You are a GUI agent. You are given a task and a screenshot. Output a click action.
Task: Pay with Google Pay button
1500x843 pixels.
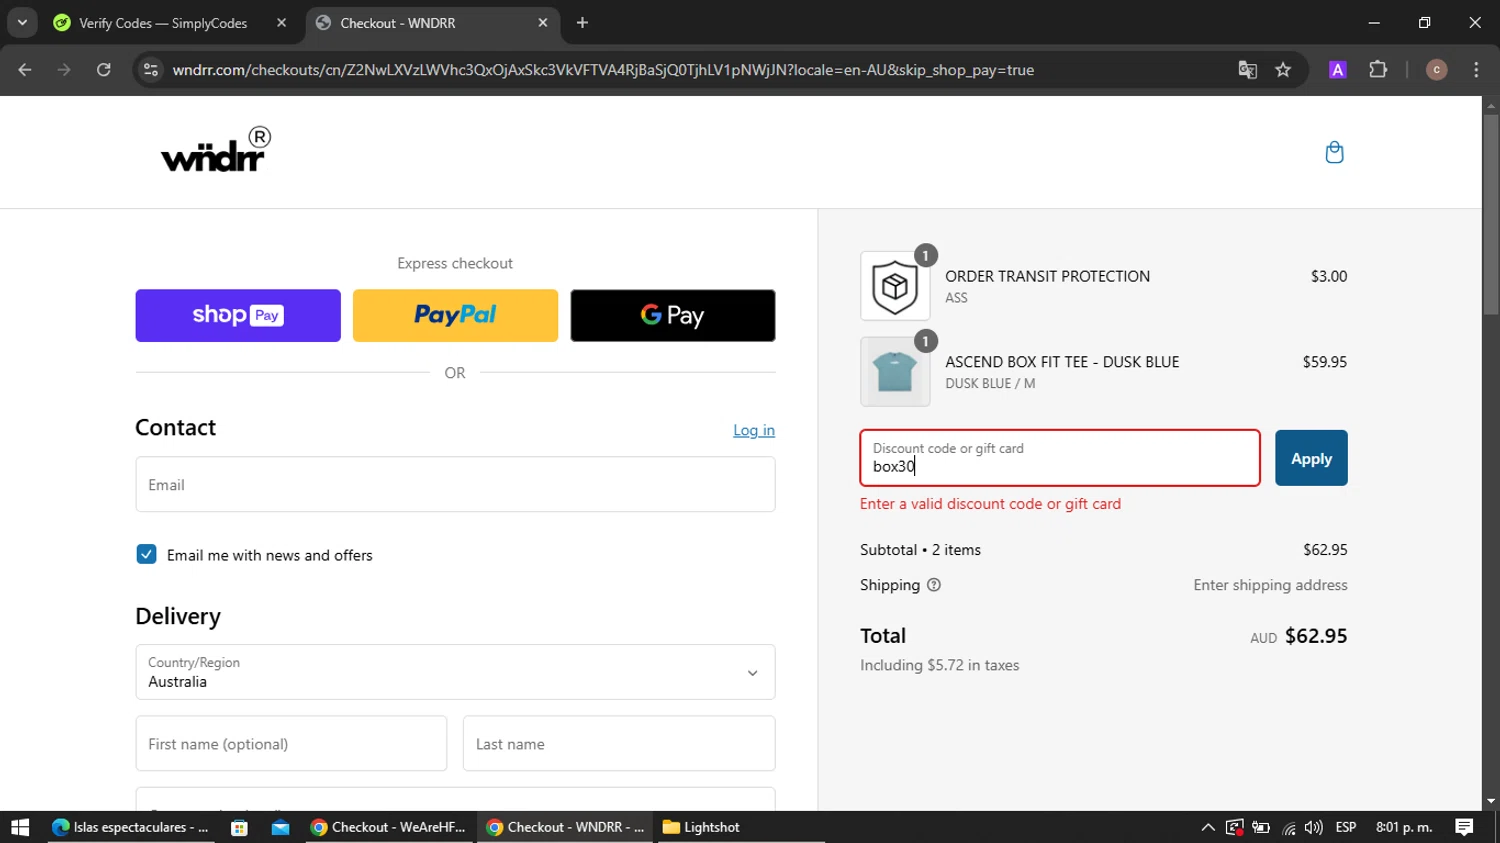[672, 315]
